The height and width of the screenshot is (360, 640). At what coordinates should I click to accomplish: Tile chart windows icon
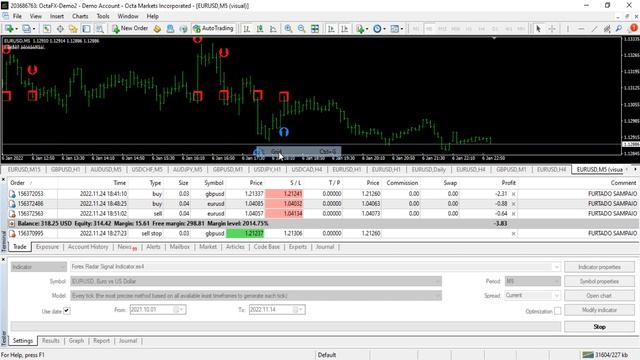coord(315,29)
